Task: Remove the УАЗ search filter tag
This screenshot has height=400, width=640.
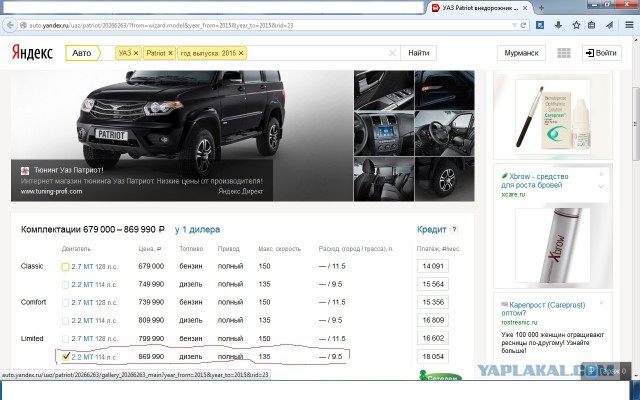Action: 135,52
